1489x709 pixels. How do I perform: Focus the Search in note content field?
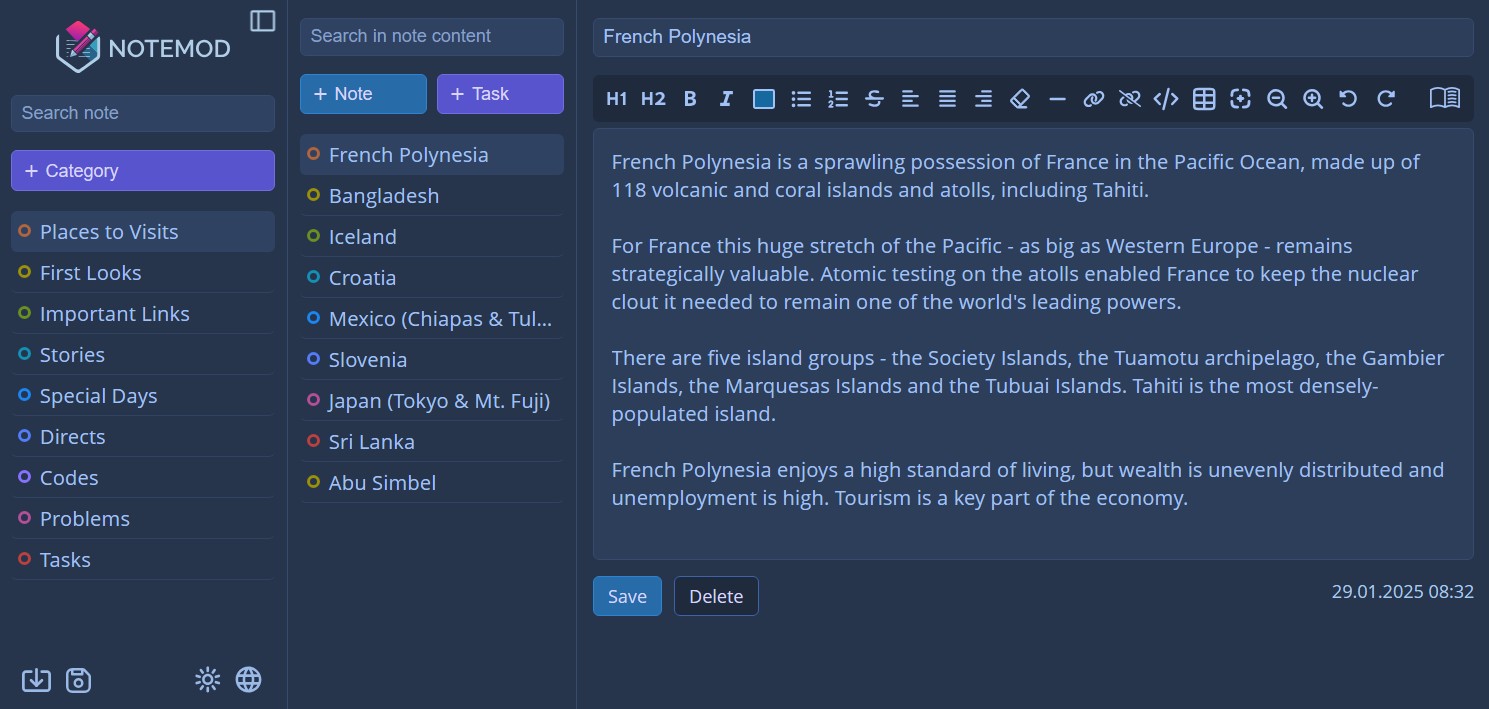coord(432,36)
